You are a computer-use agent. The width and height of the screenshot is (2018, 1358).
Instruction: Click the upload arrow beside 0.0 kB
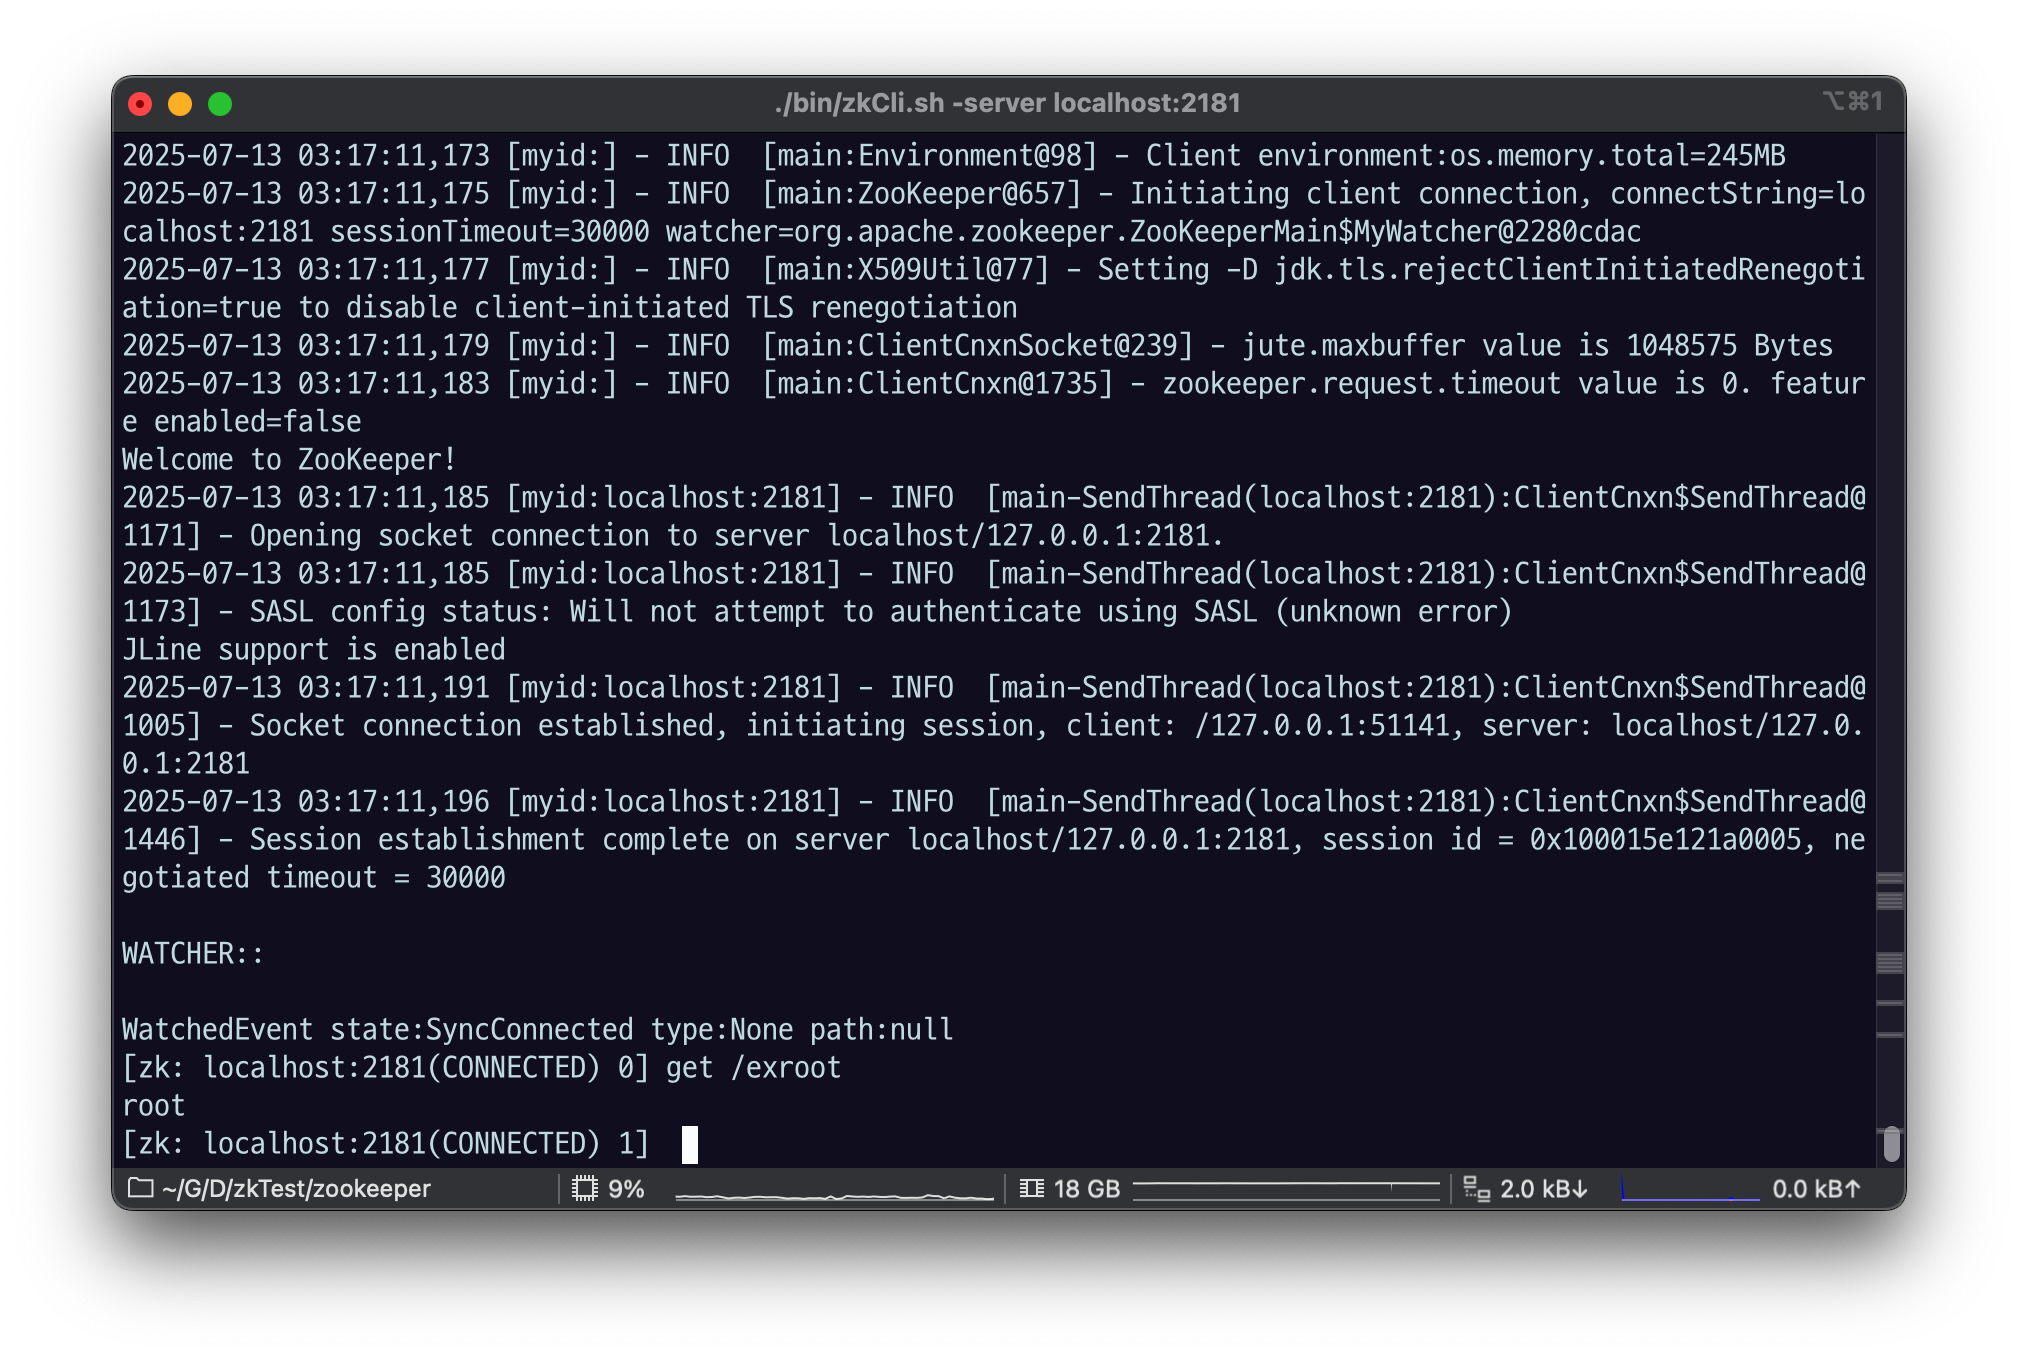[1852, 1188]
